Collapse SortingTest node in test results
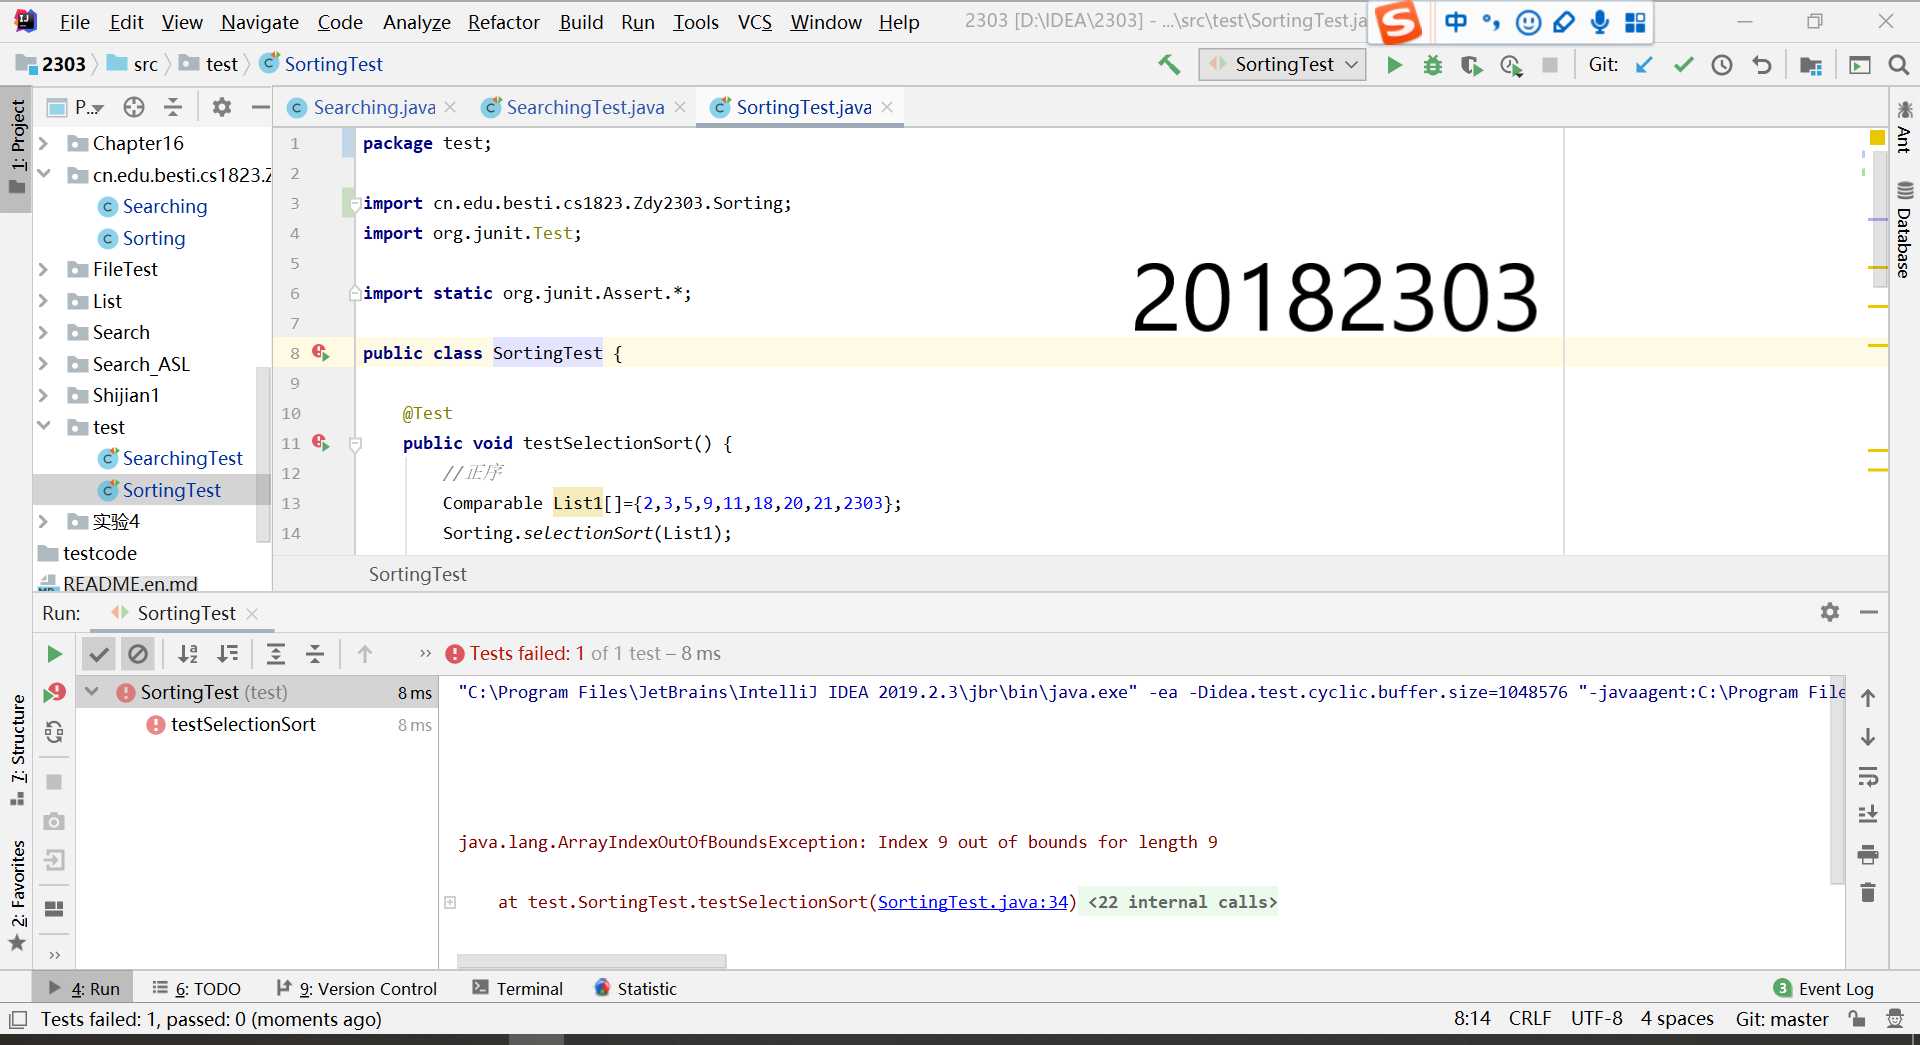 (92, 692)
